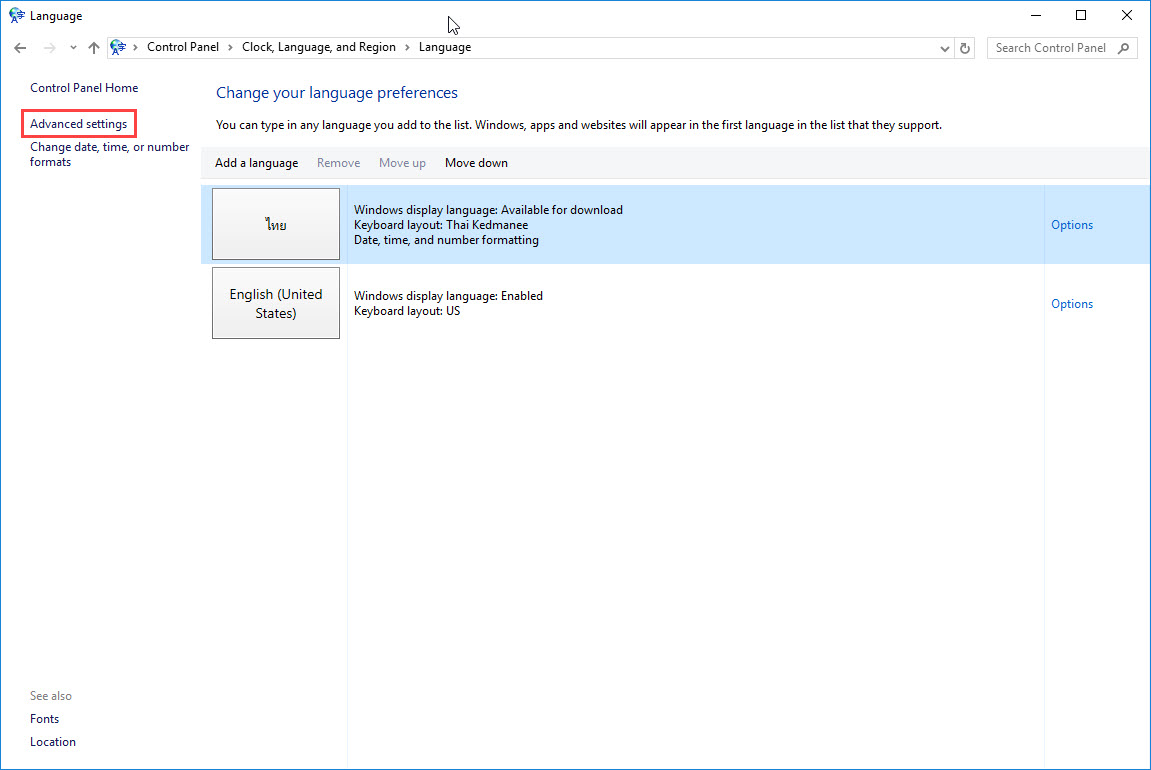Click Move down in the toolbar
The width and height of the screenshot is (1151, 770).
pyautogui.click(x=476, y=162)
